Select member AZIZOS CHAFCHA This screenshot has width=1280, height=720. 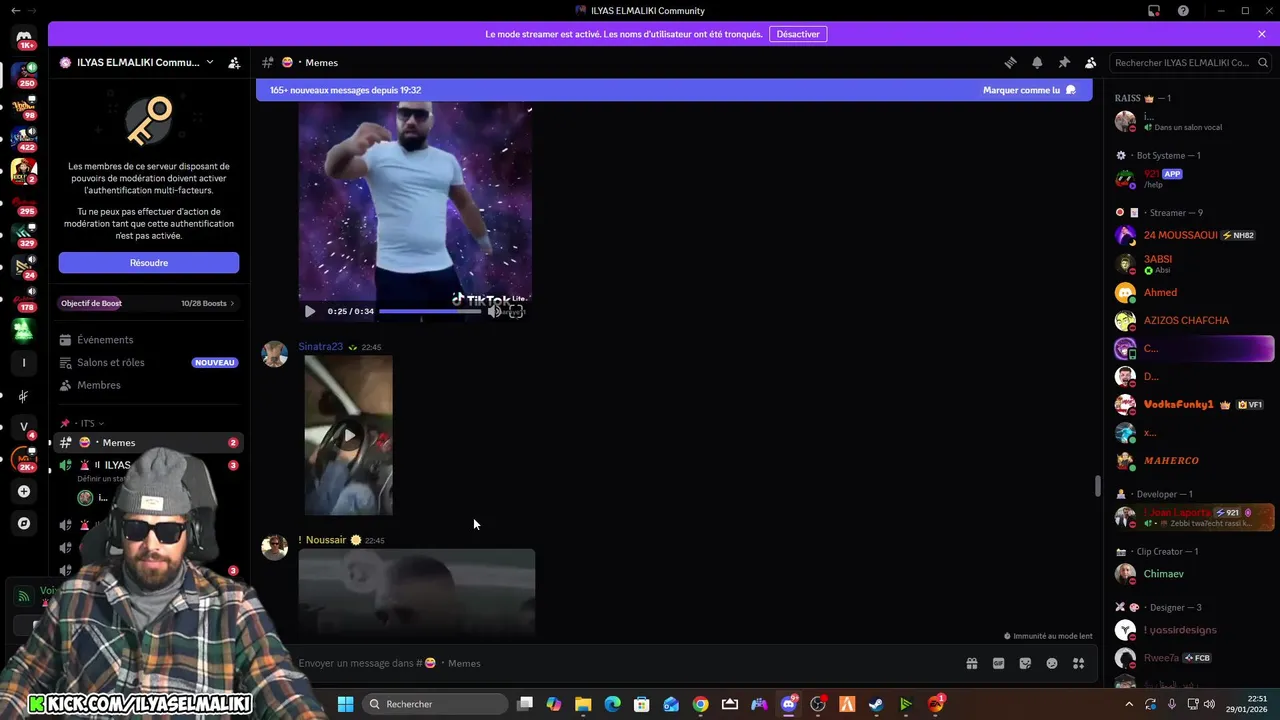tap(1194, 321)
